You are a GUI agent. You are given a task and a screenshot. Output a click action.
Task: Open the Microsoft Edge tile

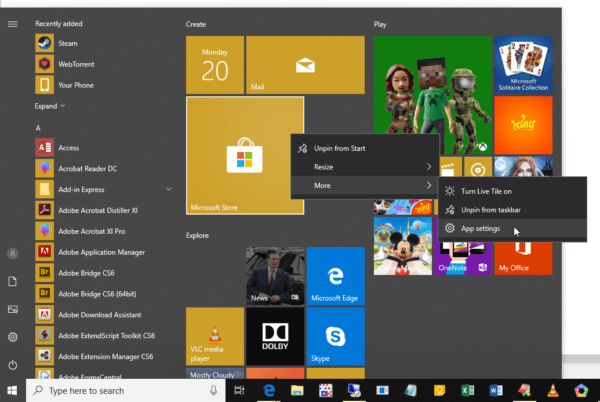click(336, 276)
